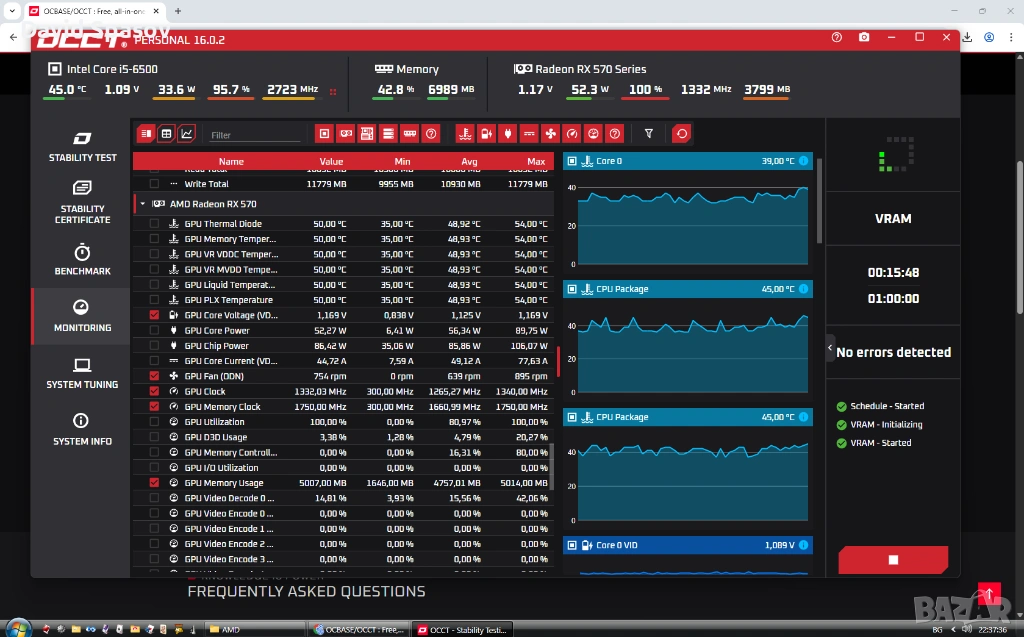Toggle the fan sensors filter icon

(550, 133)
